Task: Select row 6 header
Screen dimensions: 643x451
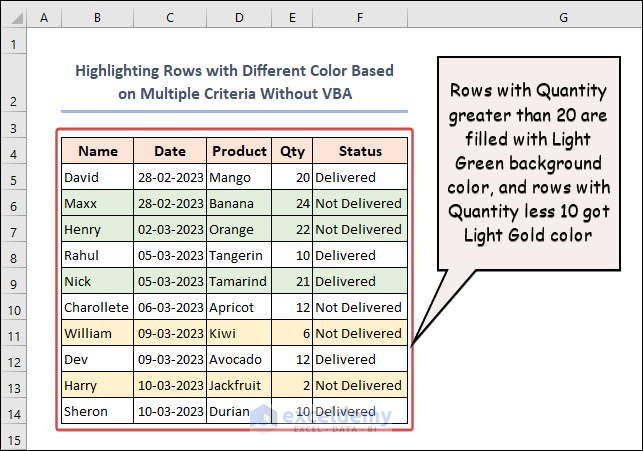Action: tap(14, 203)
